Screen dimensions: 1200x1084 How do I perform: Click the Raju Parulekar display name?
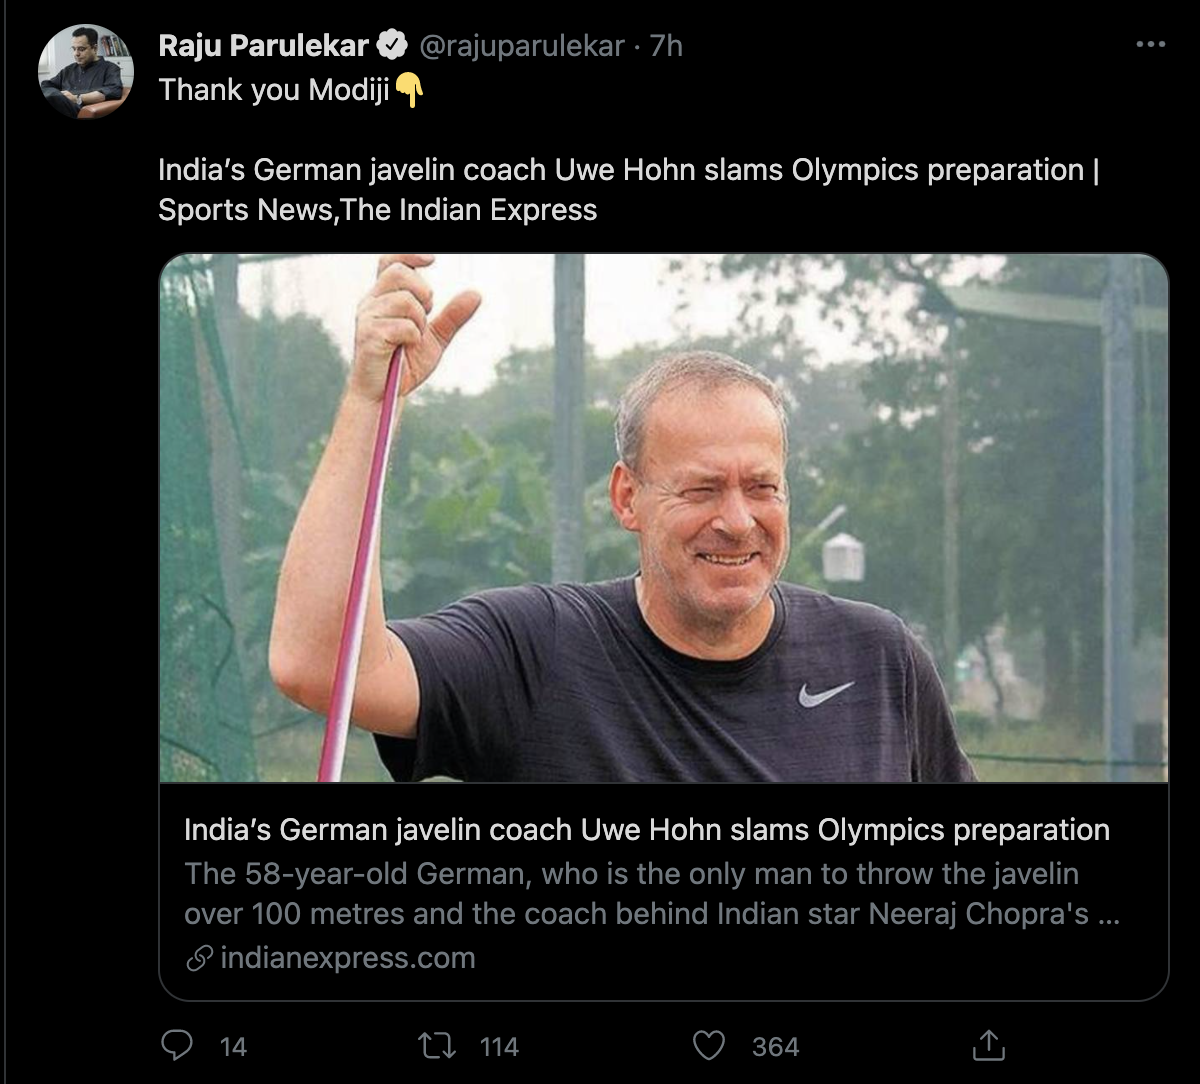click(265, 46)
